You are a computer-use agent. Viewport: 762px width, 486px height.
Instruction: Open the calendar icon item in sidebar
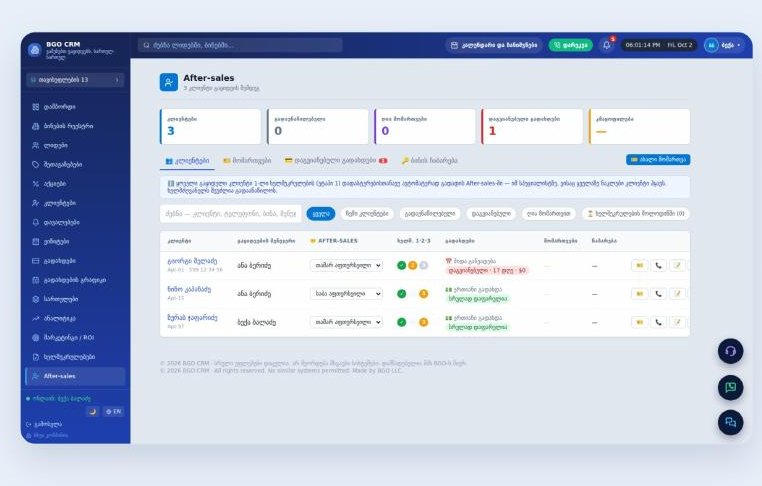click(35, 242)
